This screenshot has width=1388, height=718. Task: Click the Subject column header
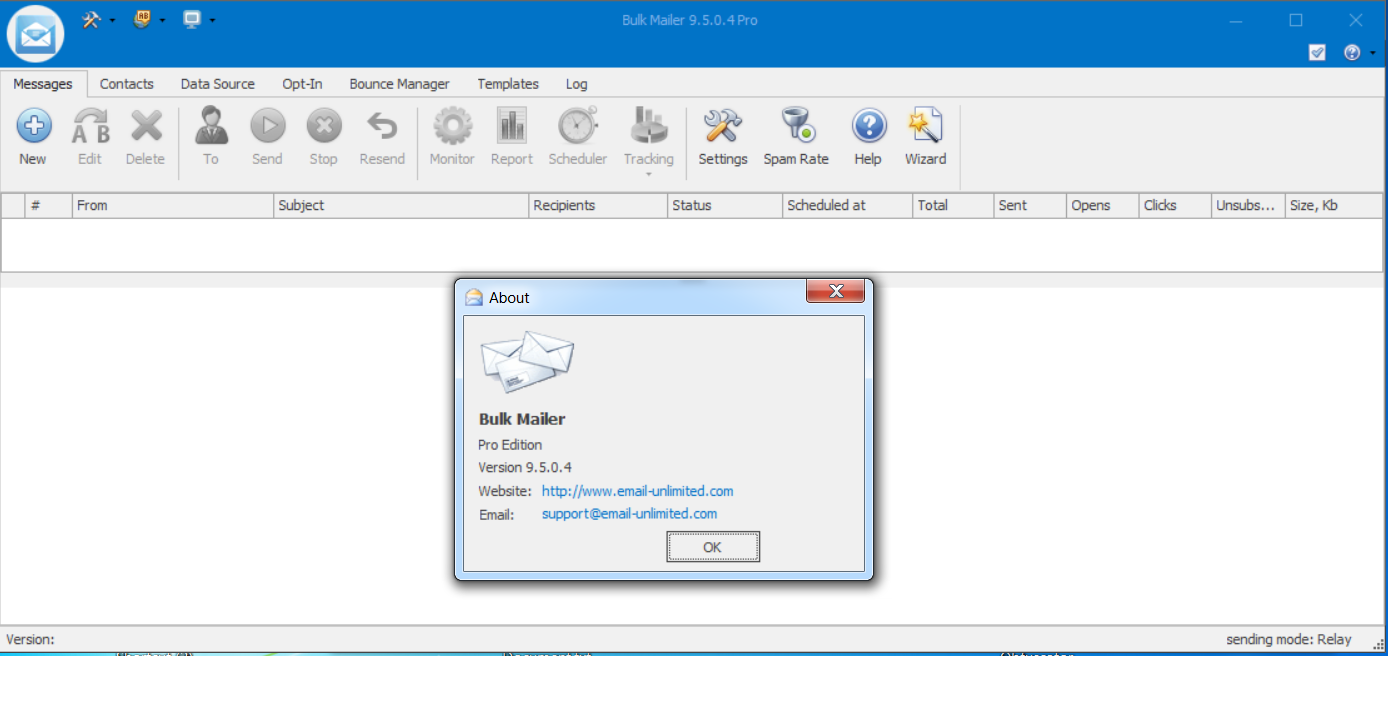[301, 205]
